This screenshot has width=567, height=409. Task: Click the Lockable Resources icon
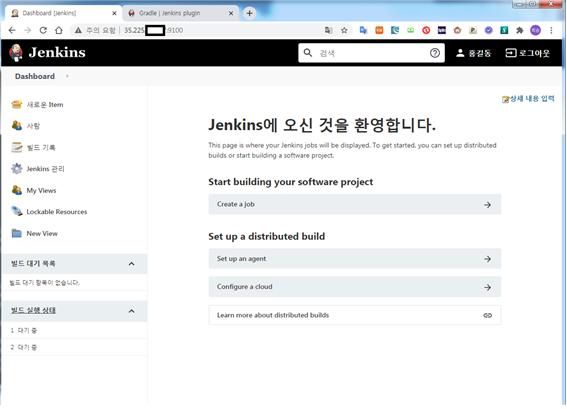(x=17, y=211)
